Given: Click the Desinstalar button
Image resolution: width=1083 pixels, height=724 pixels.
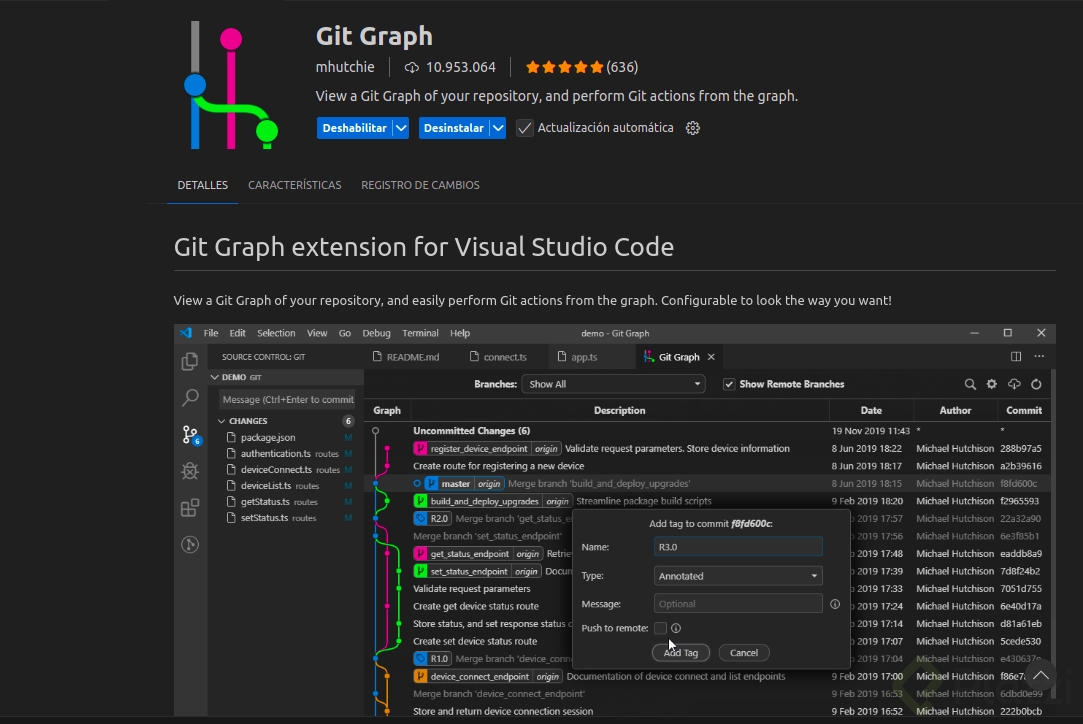Looking at the screenshot, I should pyautogui.click(x=453, y=128).
